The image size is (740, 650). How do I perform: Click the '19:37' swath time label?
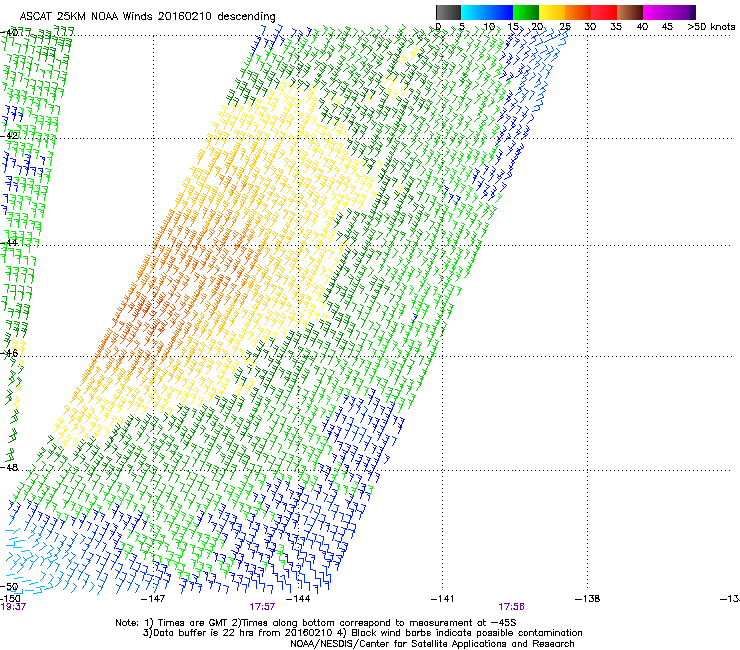click(x=13, y=607)
